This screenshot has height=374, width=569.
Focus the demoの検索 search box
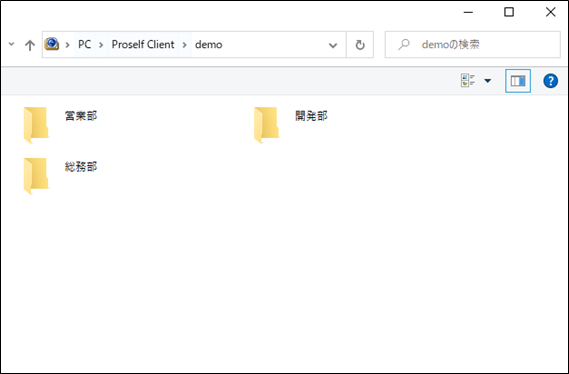472,45
